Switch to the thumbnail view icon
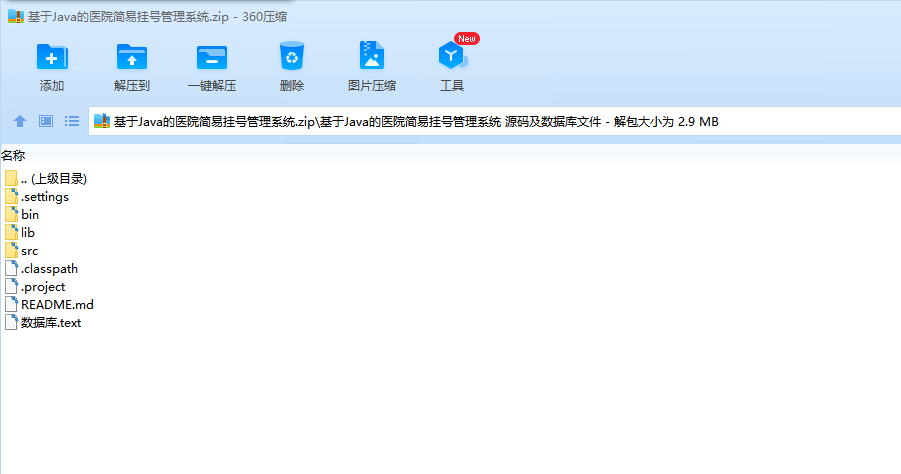Viewport: 901px width, 474px height. 46,121
